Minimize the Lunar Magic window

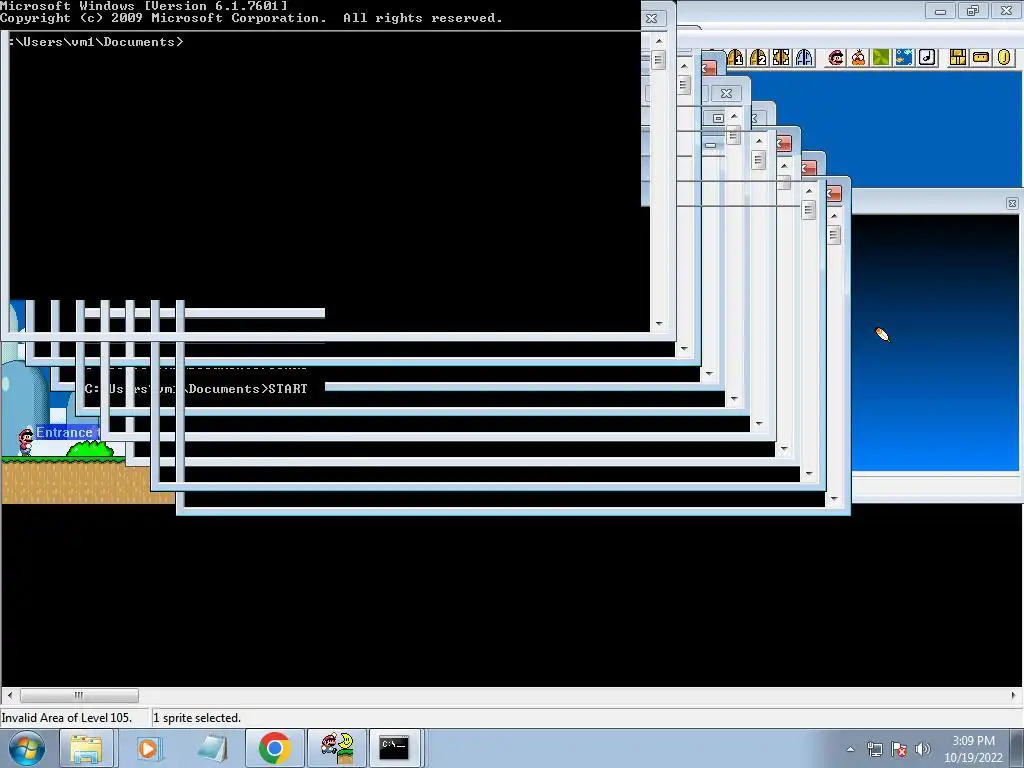point(940,11)
